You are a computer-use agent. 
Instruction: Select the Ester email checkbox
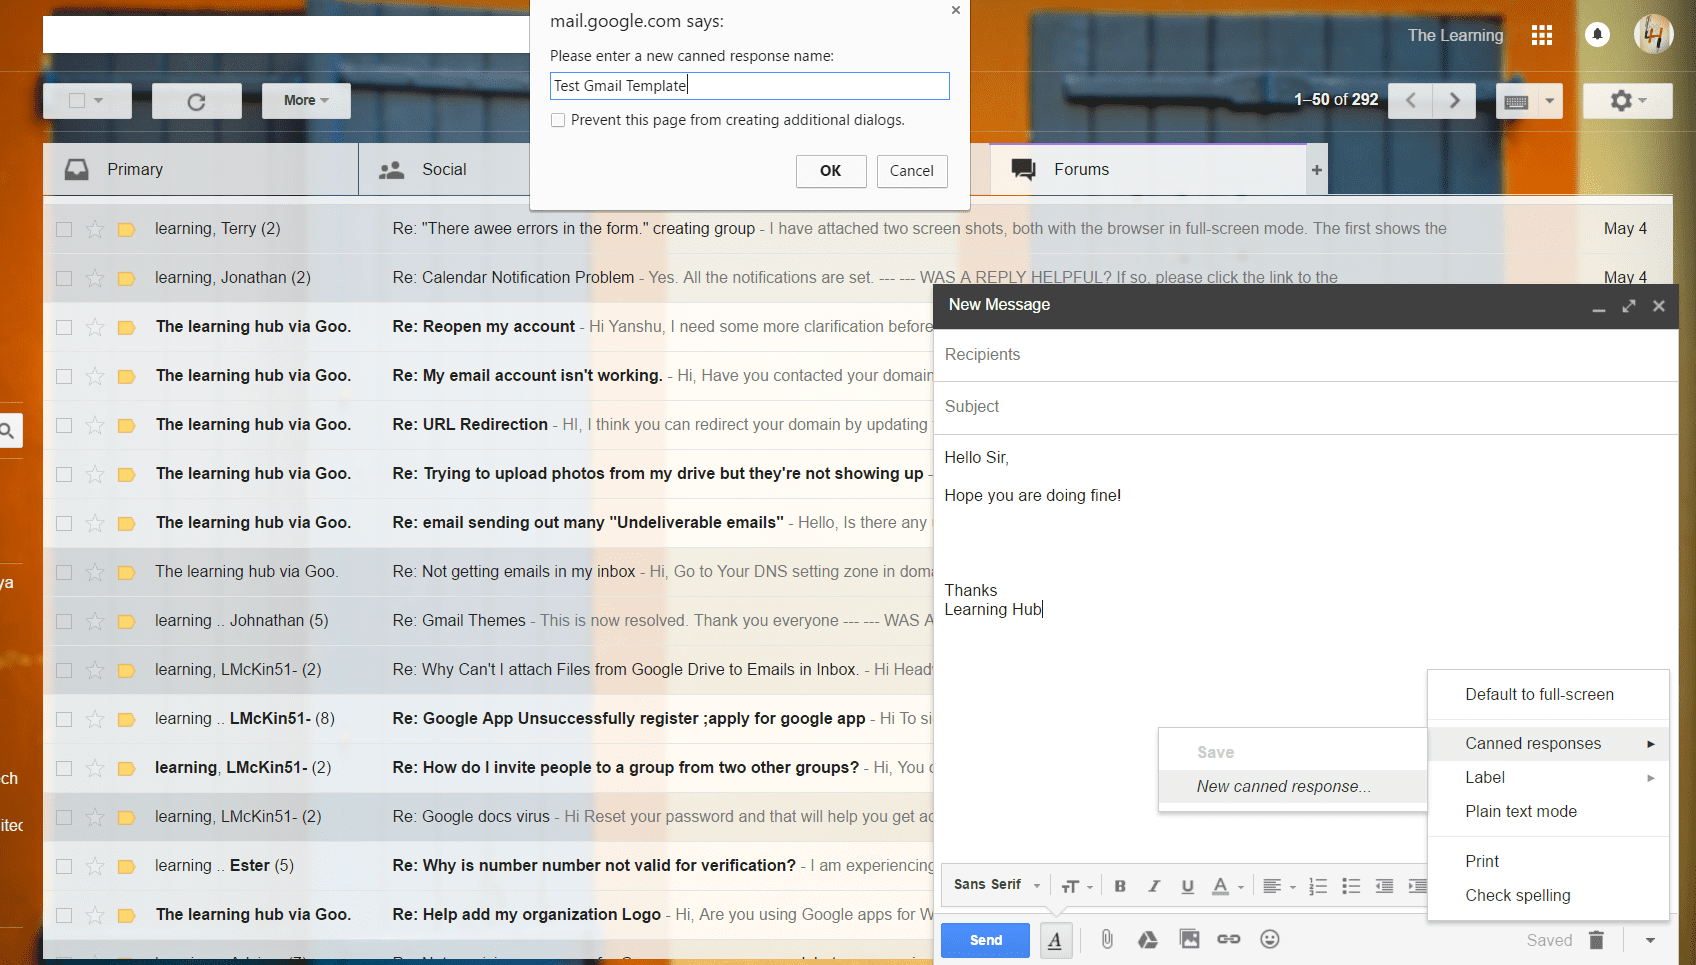[64, 866]
